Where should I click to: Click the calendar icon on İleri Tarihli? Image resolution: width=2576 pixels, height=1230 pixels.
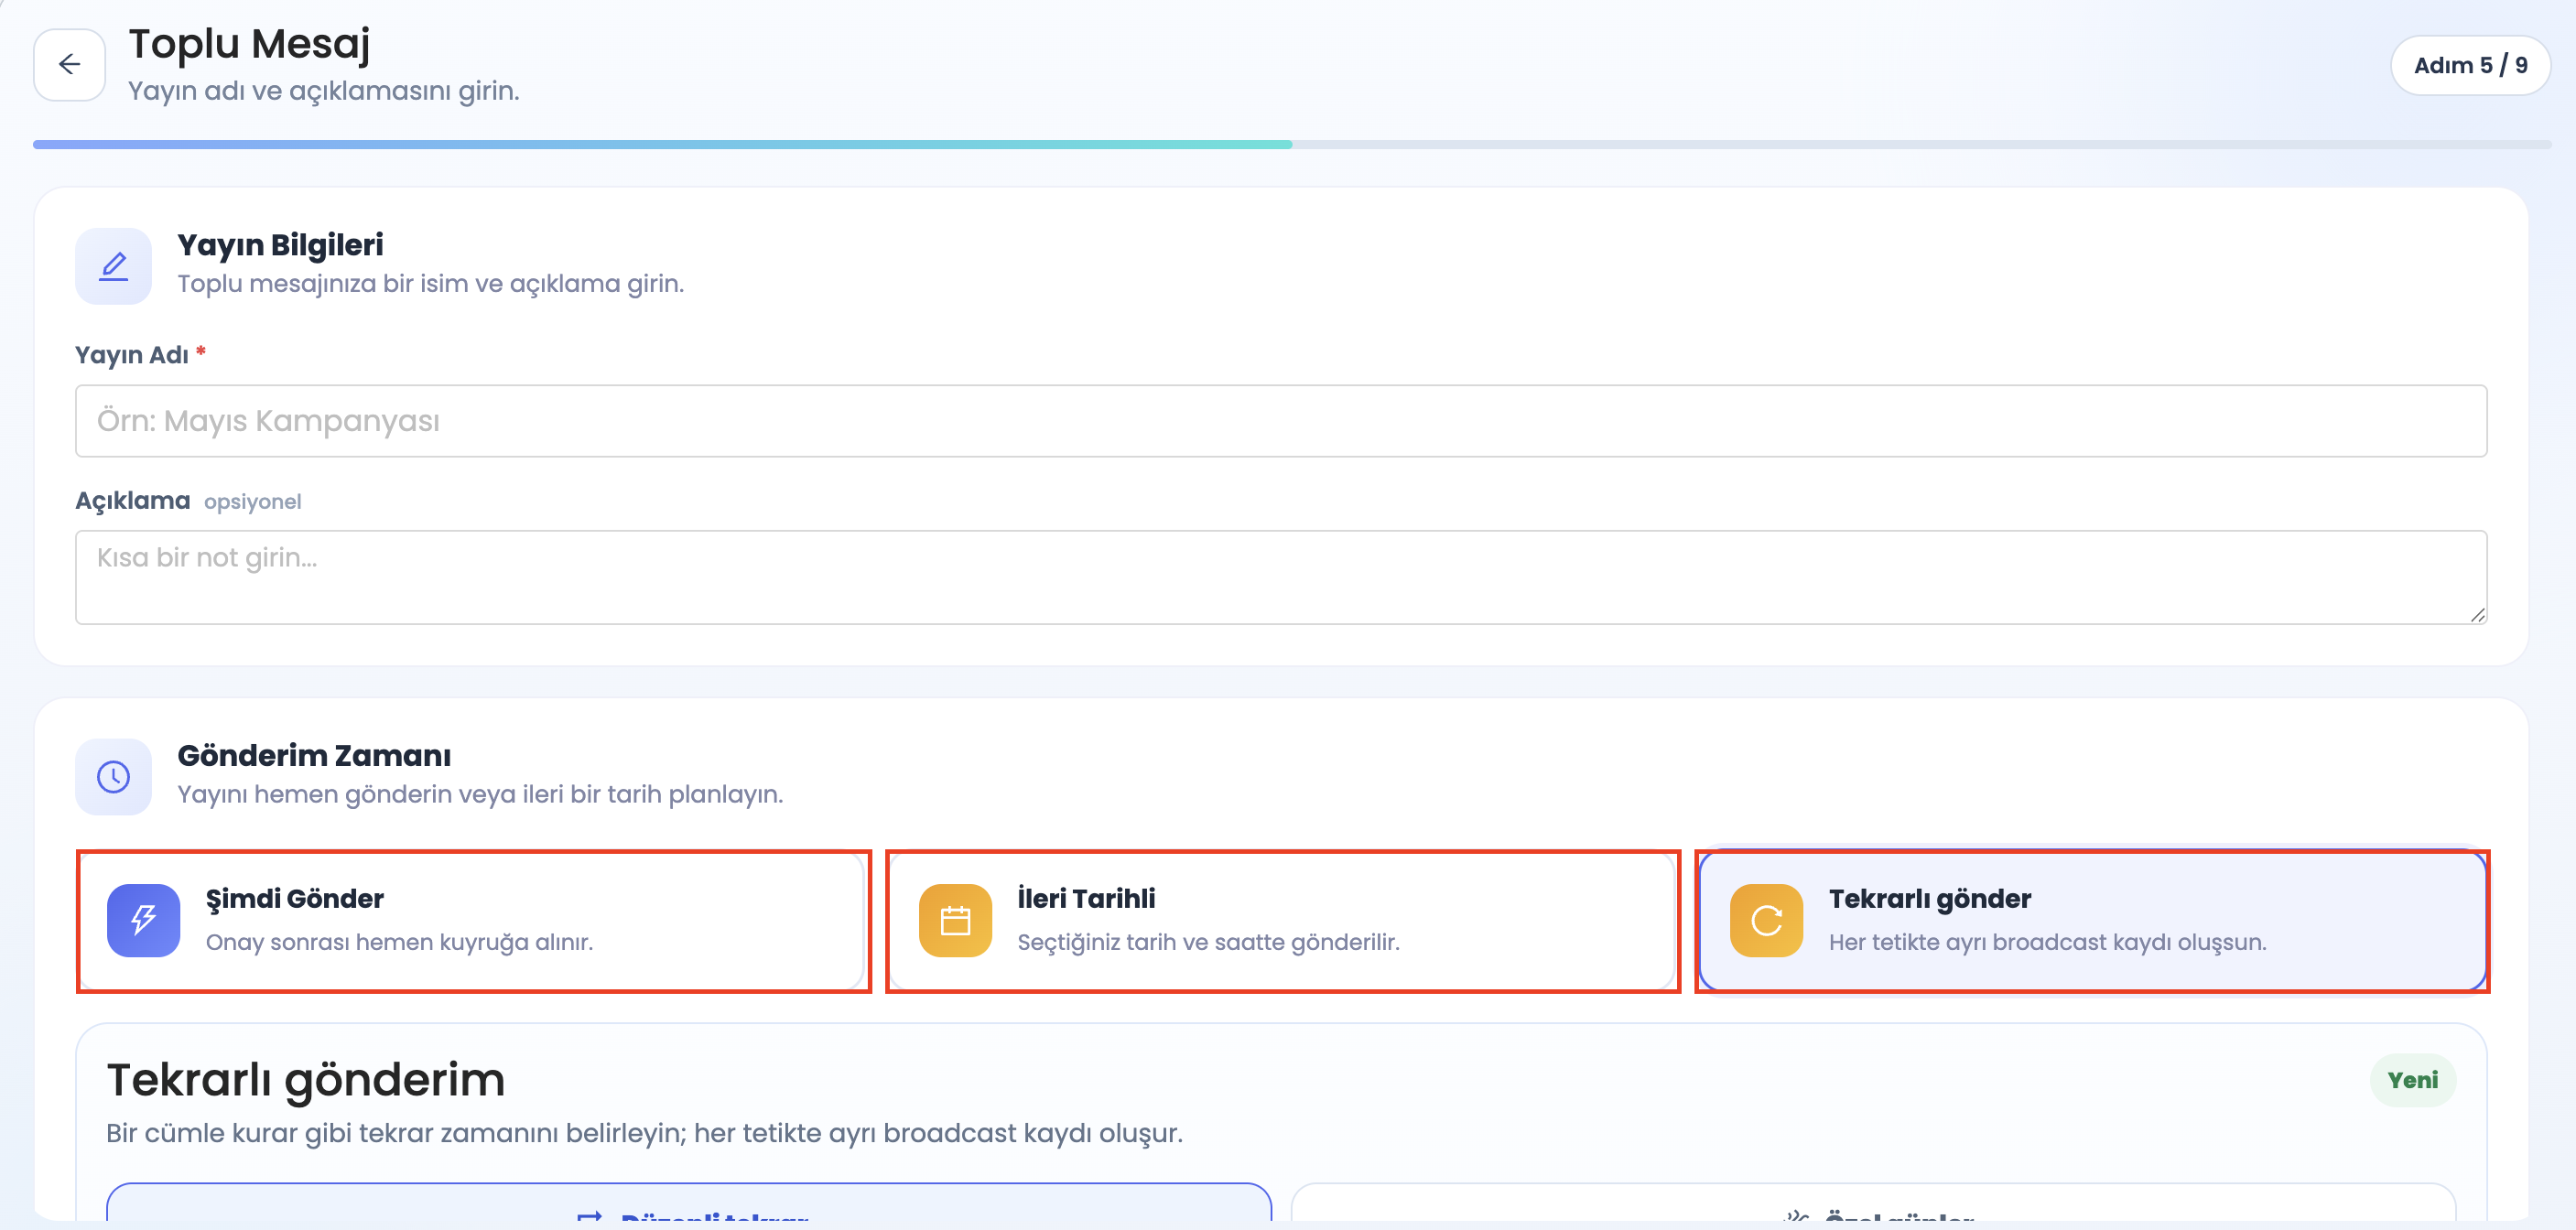[956, 920]
